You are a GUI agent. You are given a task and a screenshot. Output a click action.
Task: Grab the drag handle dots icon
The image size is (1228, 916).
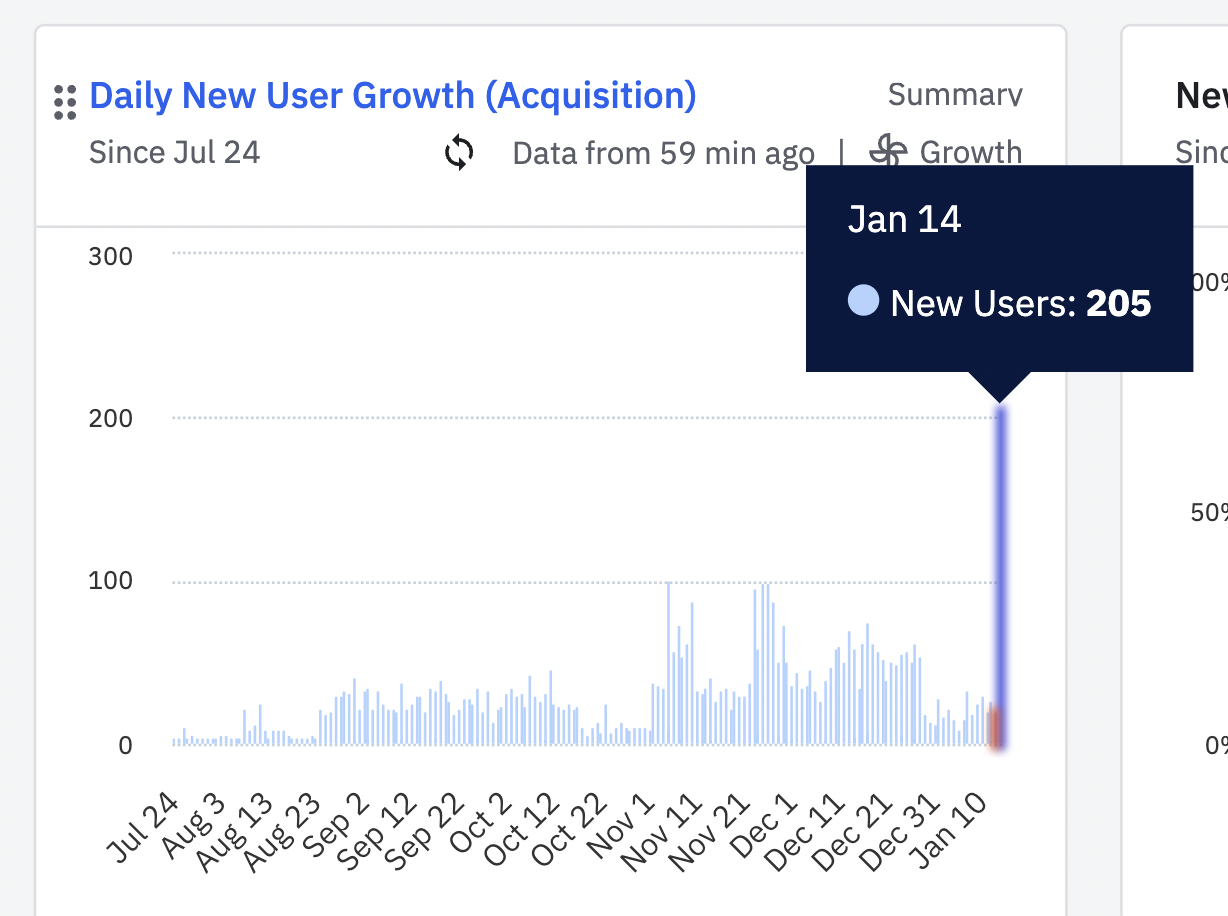(x=65, y=103)
